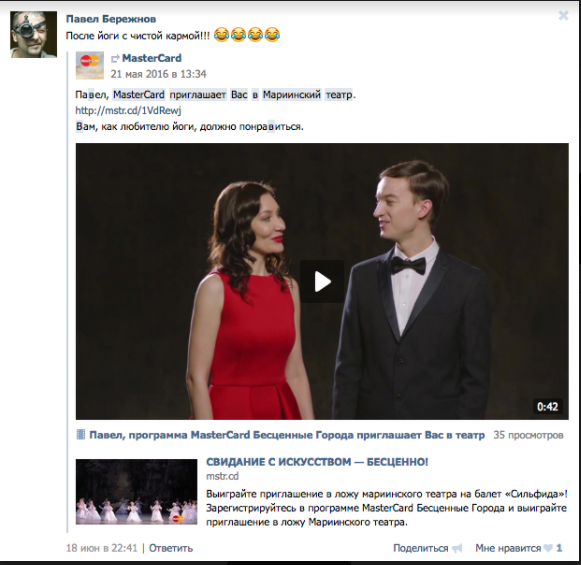The image size is (581, 565).
Task: Open Павел Бережнов's profile name link
Action: pos(111,19)
